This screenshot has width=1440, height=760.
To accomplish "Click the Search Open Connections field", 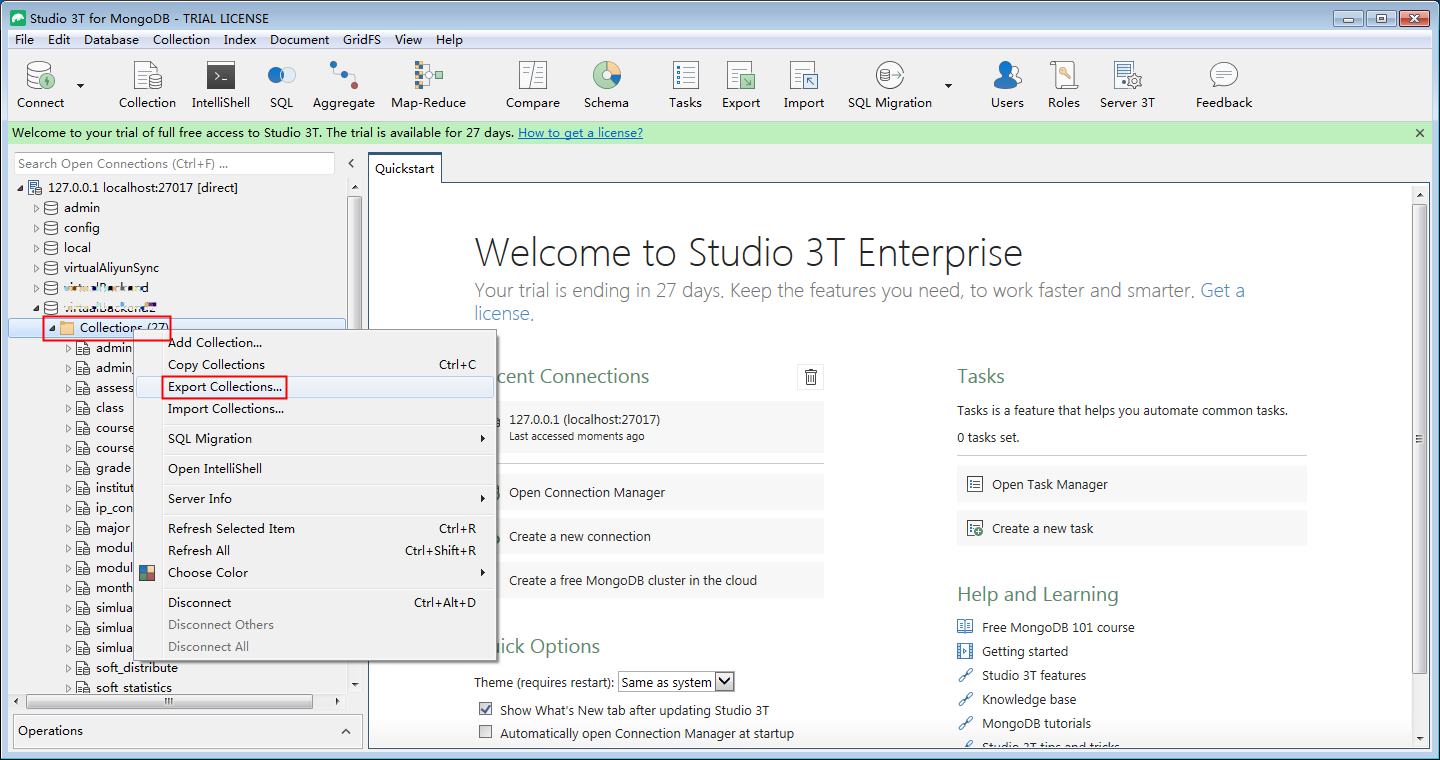I will tap(174, 163).
